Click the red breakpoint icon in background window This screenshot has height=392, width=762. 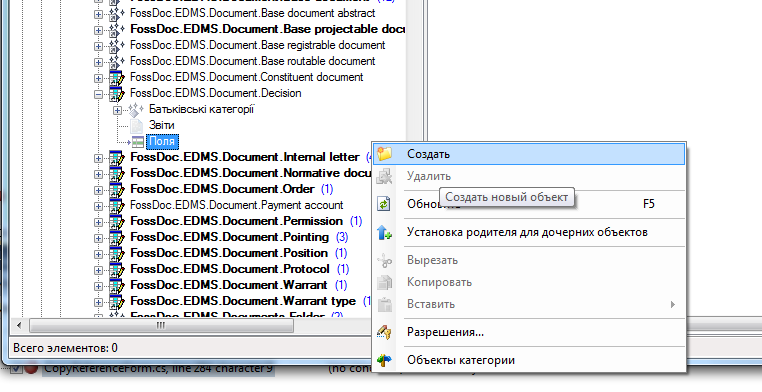[32, 370]
